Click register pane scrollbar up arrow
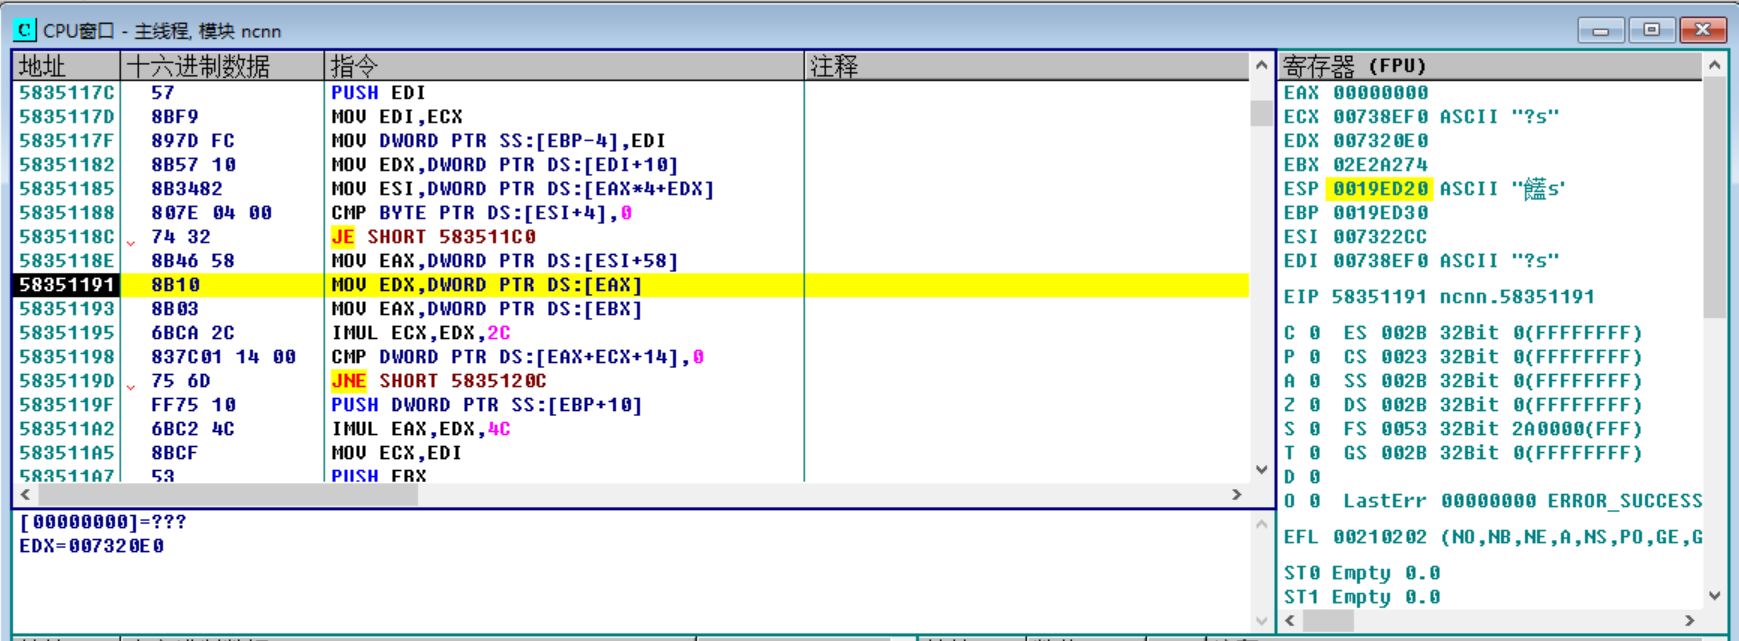Image resolution: width=1739 pixels, height=641 pixels. [1715, 66]
